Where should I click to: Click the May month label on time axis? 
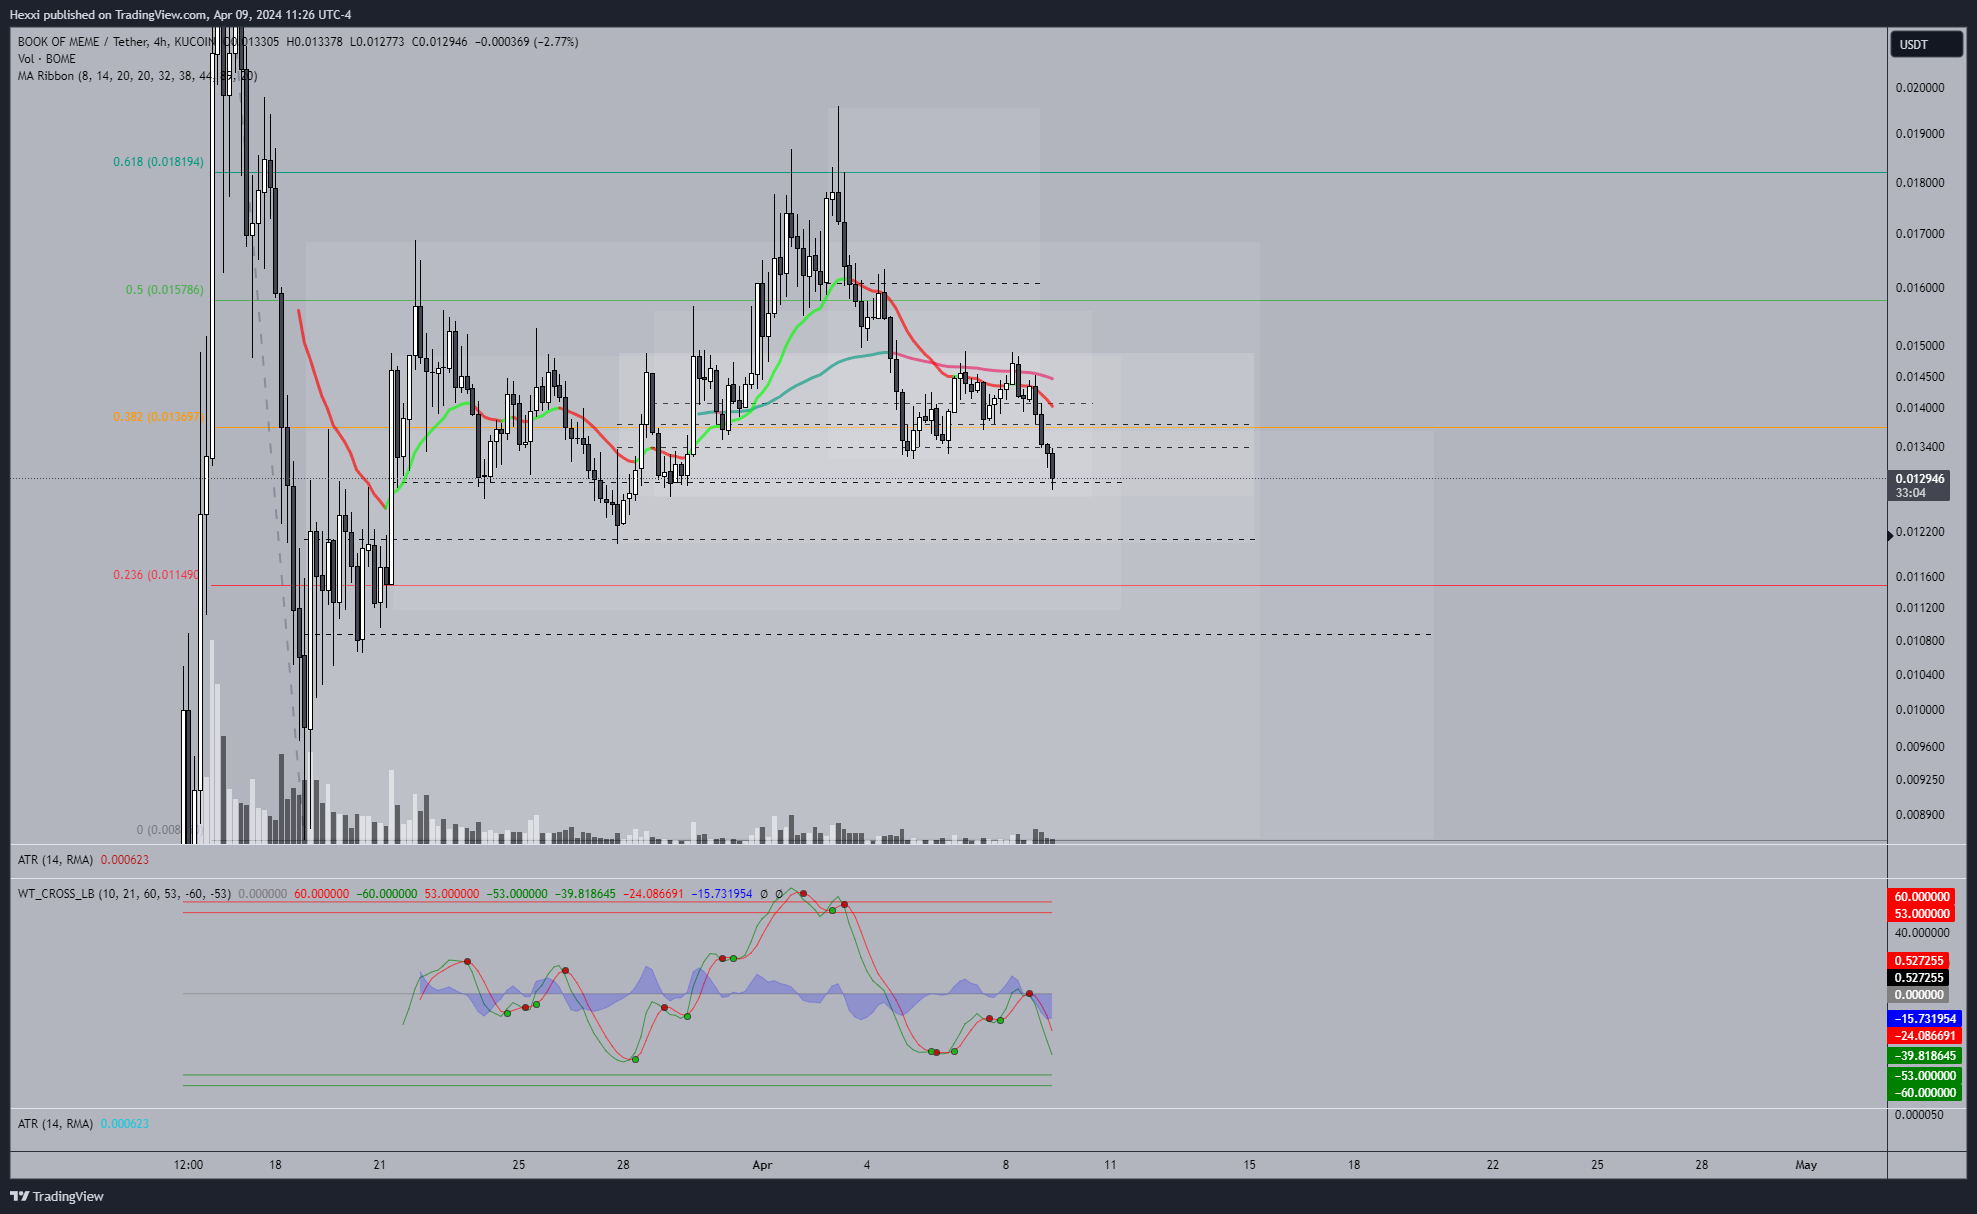[1806, 1165]
